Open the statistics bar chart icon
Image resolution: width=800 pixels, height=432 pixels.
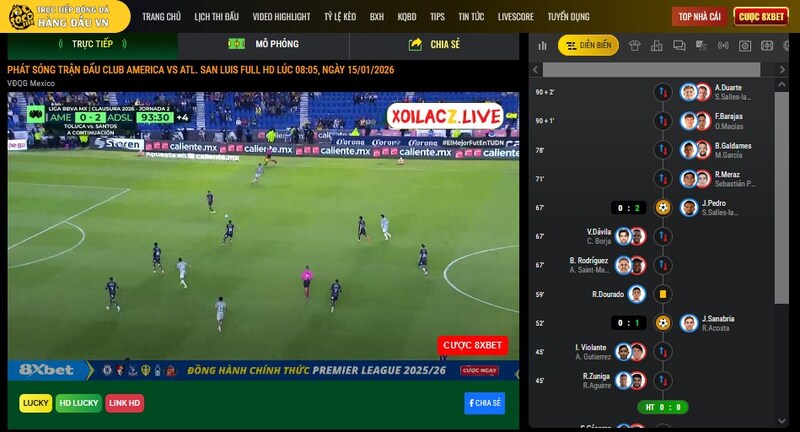coord(542,46)
